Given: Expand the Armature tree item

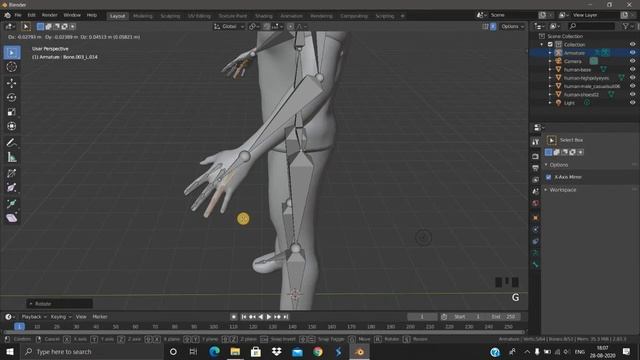Looking at the screenshot, I should click(550, 53).
